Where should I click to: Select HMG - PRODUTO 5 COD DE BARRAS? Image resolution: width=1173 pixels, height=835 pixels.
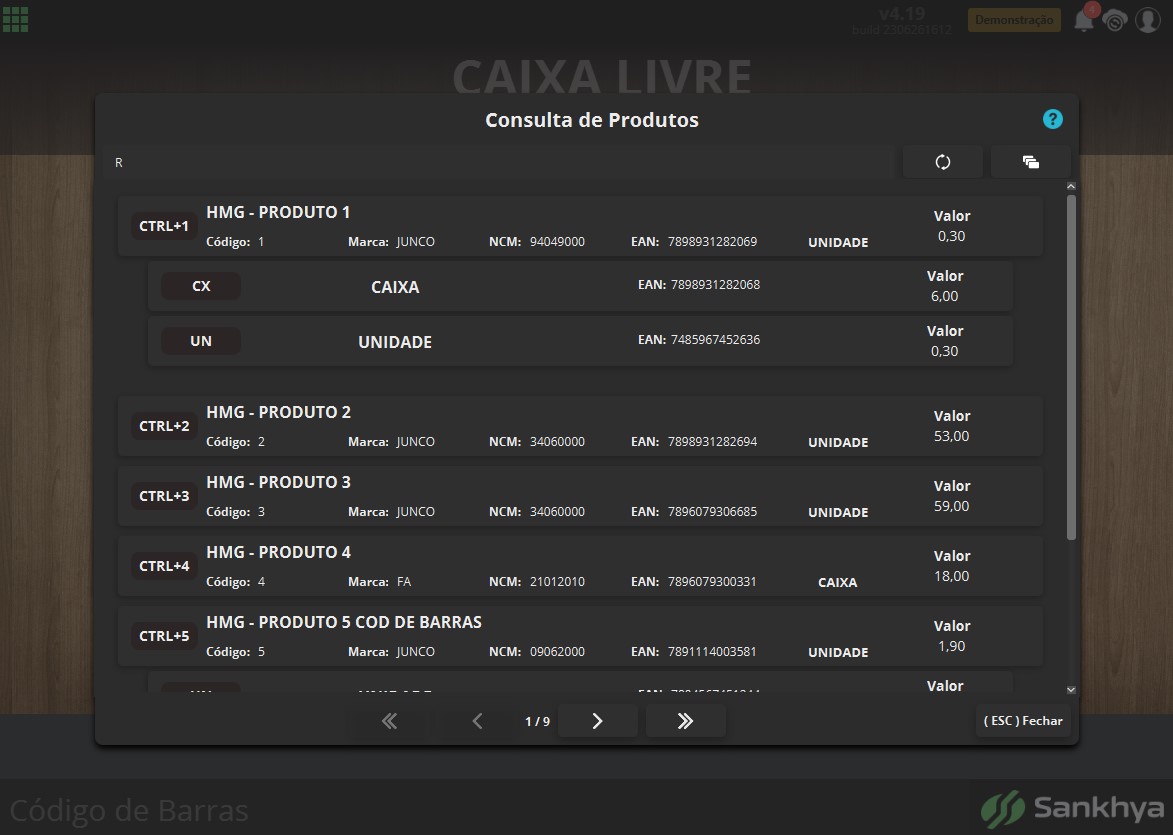click(x=580, y=636)
